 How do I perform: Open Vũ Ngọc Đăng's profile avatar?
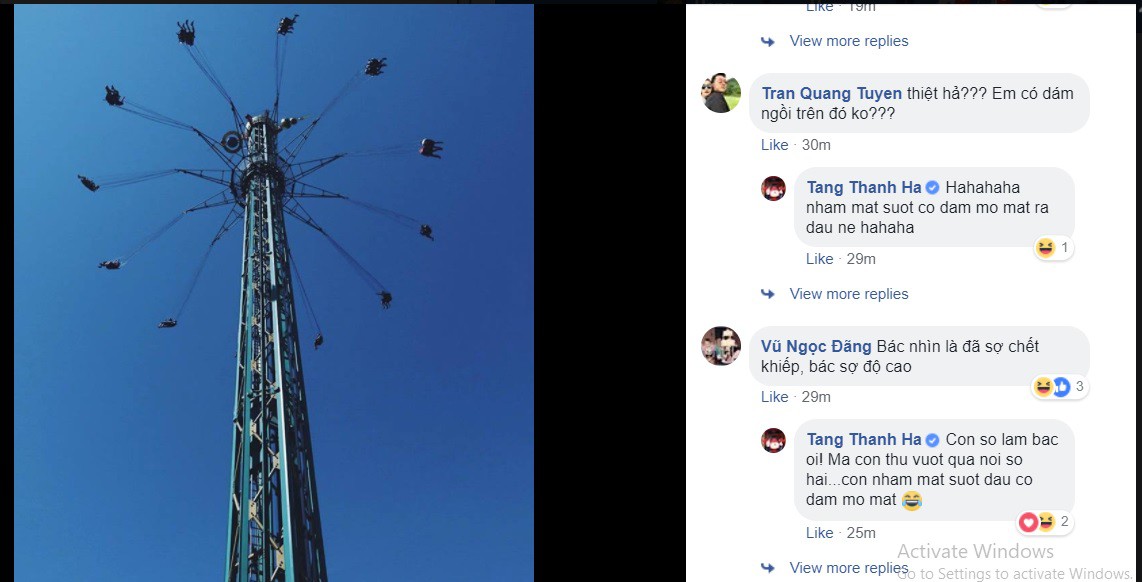coord(721,345)
